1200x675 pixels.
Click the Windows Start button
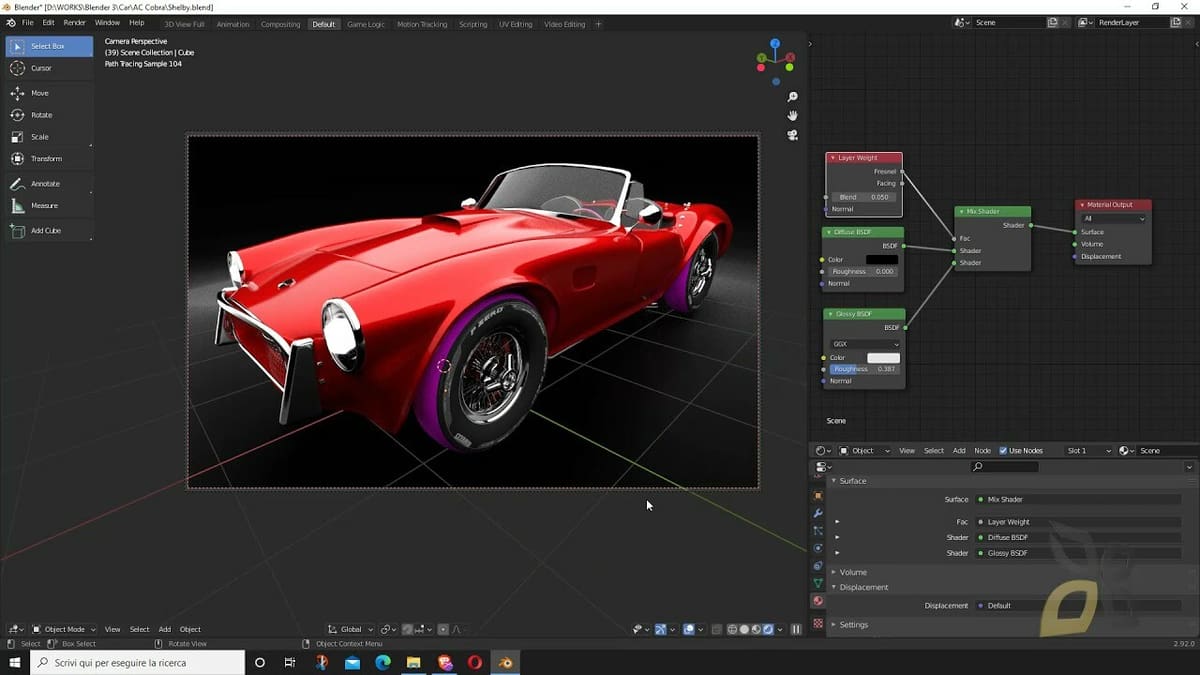point(14,662)
